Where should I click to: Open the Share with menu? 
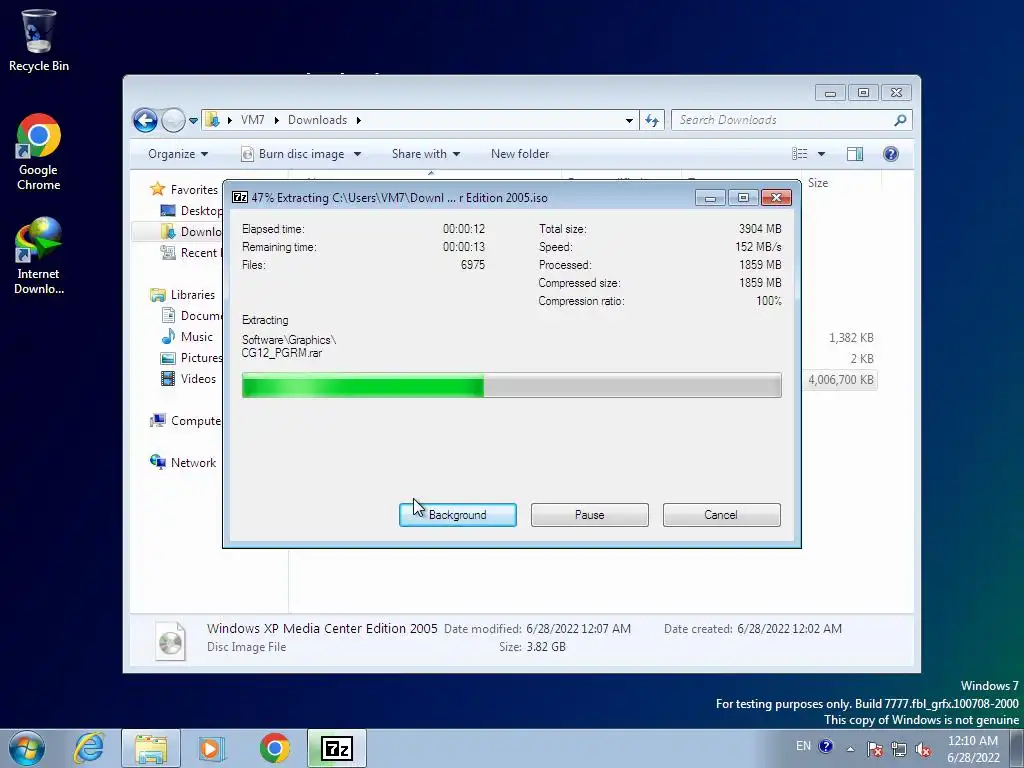(426, 154)
